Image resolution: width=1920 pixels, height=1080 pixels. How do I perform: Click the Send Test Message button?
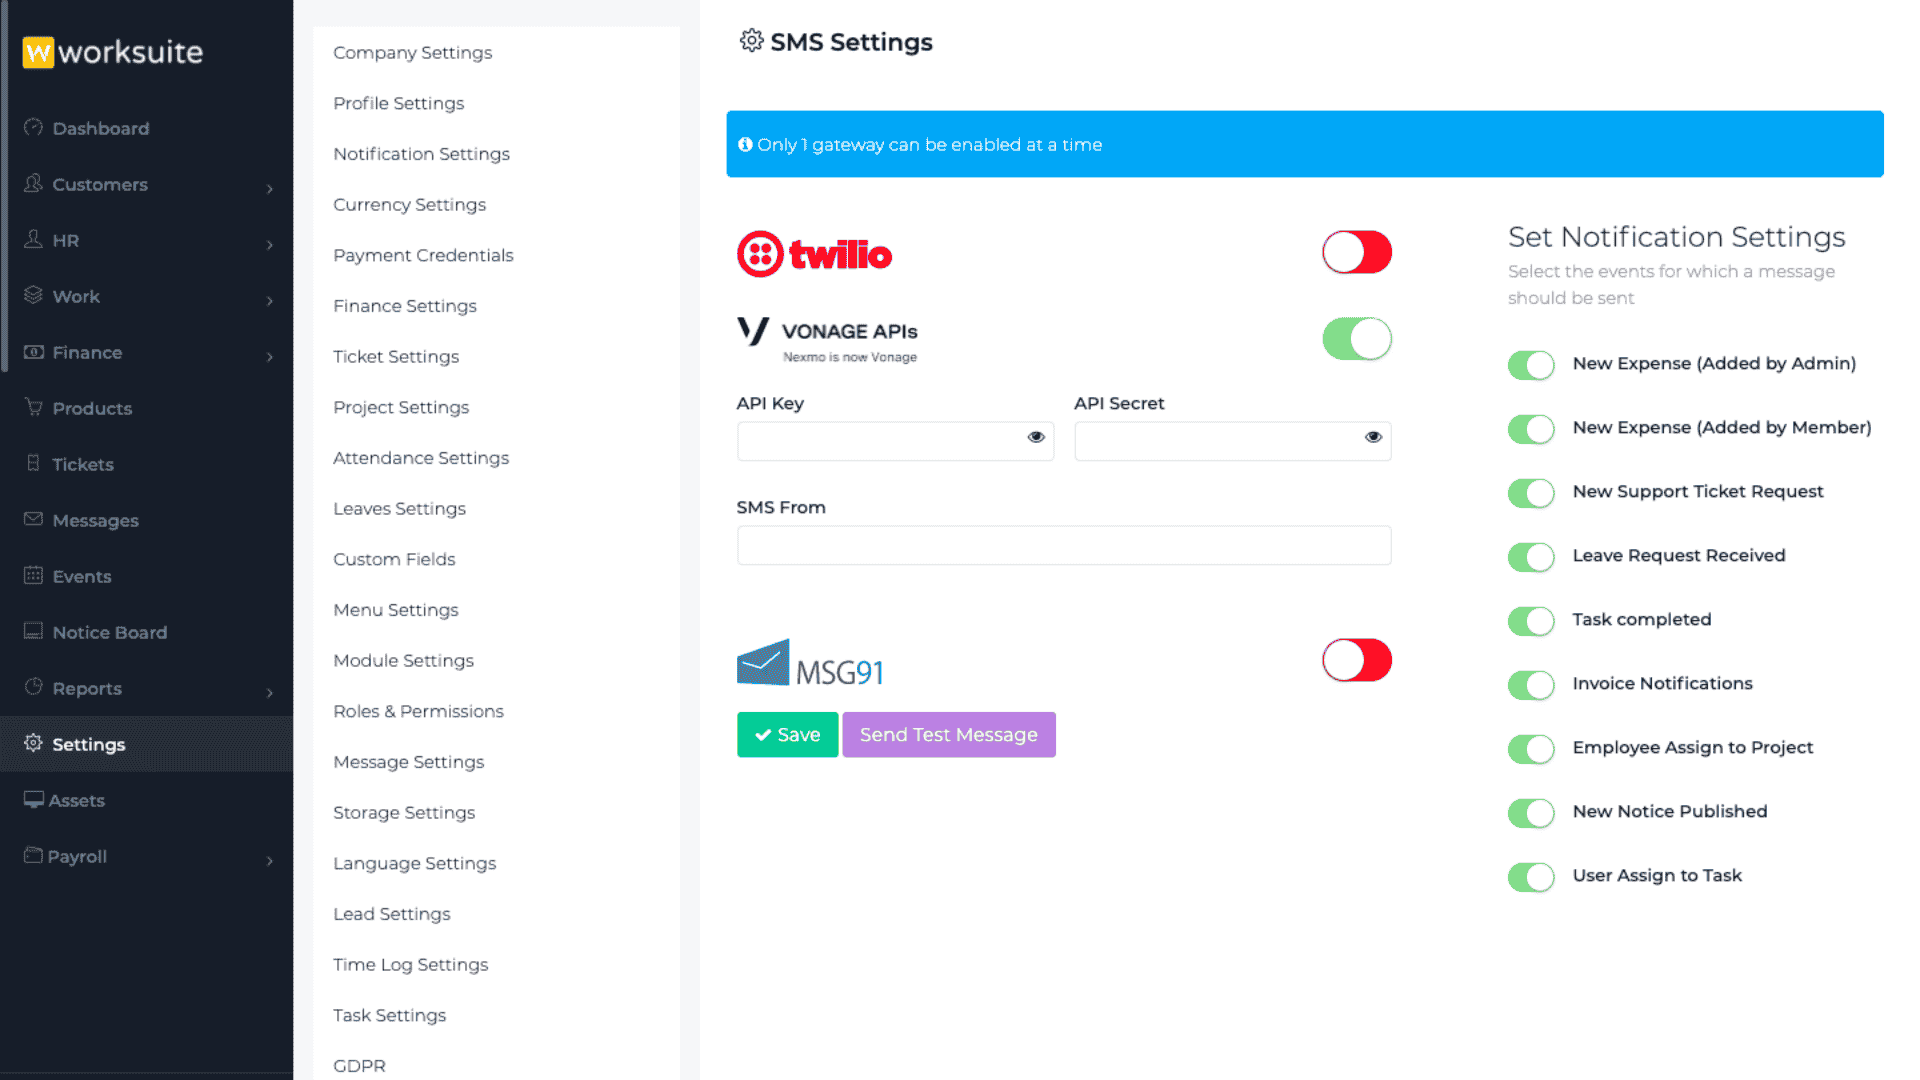[949, 735]
